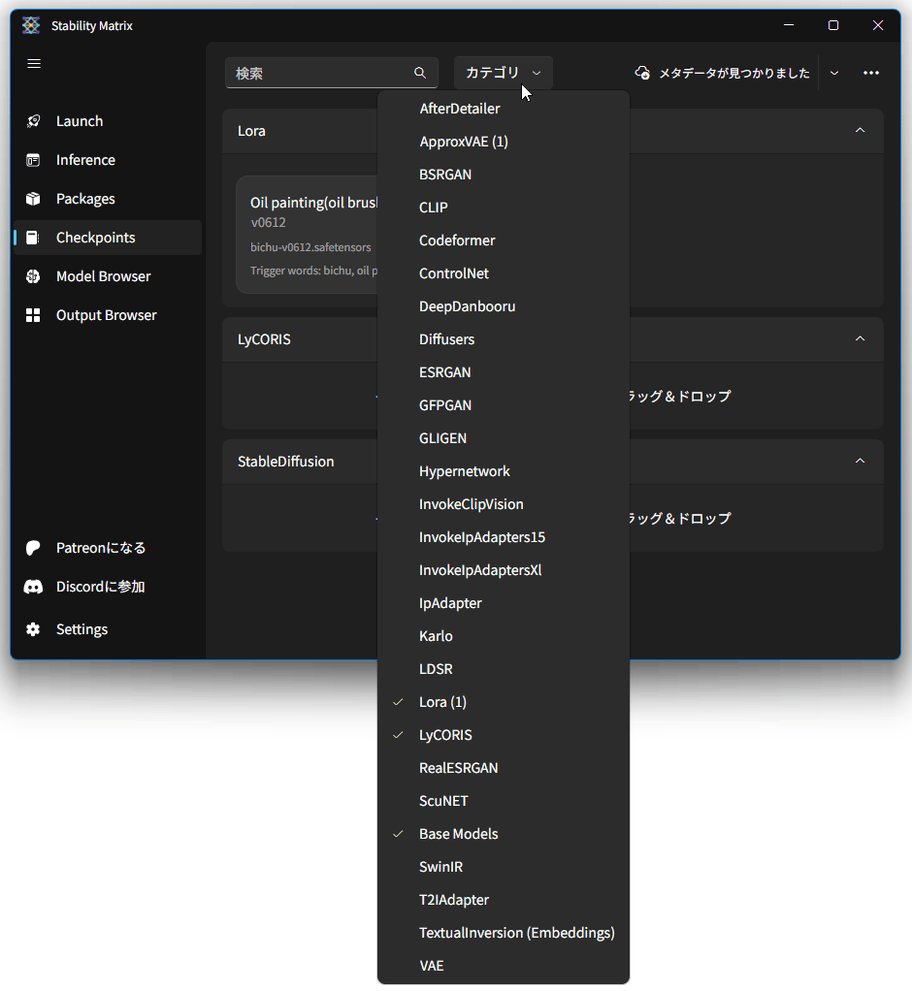The width and height of the screenshot is (912, 991).
Task: Select Codeformer in category list
Action: pyautogui.click(x=503, y=241)
